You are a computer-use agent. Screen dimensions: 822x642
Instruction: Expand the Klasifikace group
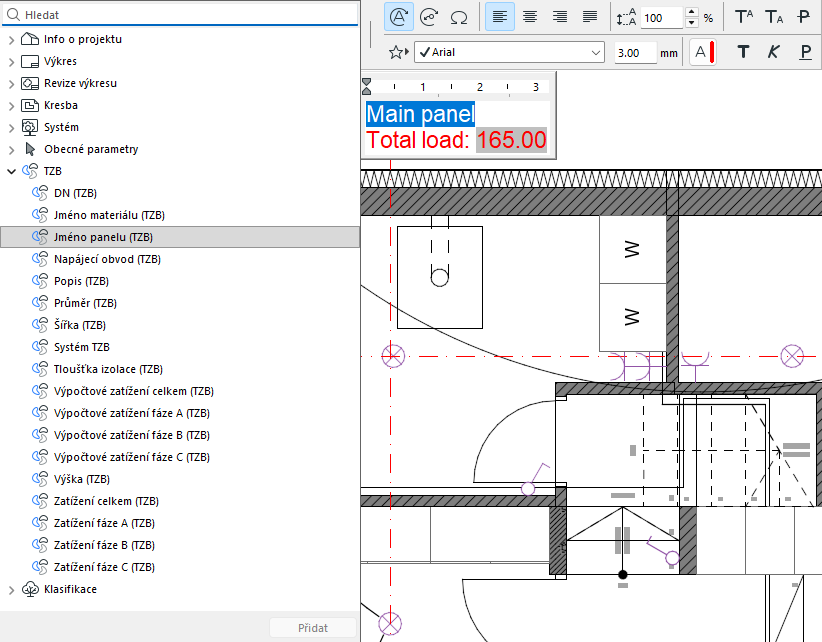click(12, 590)
